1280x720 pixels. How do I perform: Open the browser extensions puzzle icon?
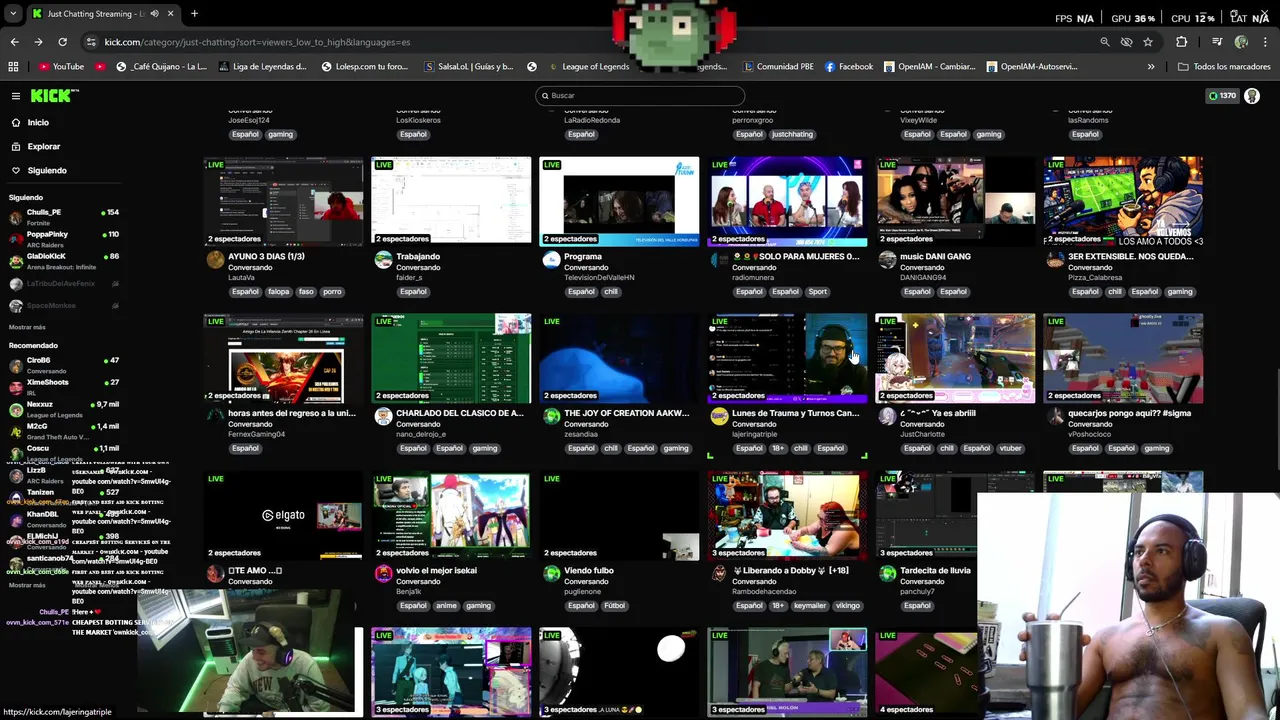[1182, 42]
